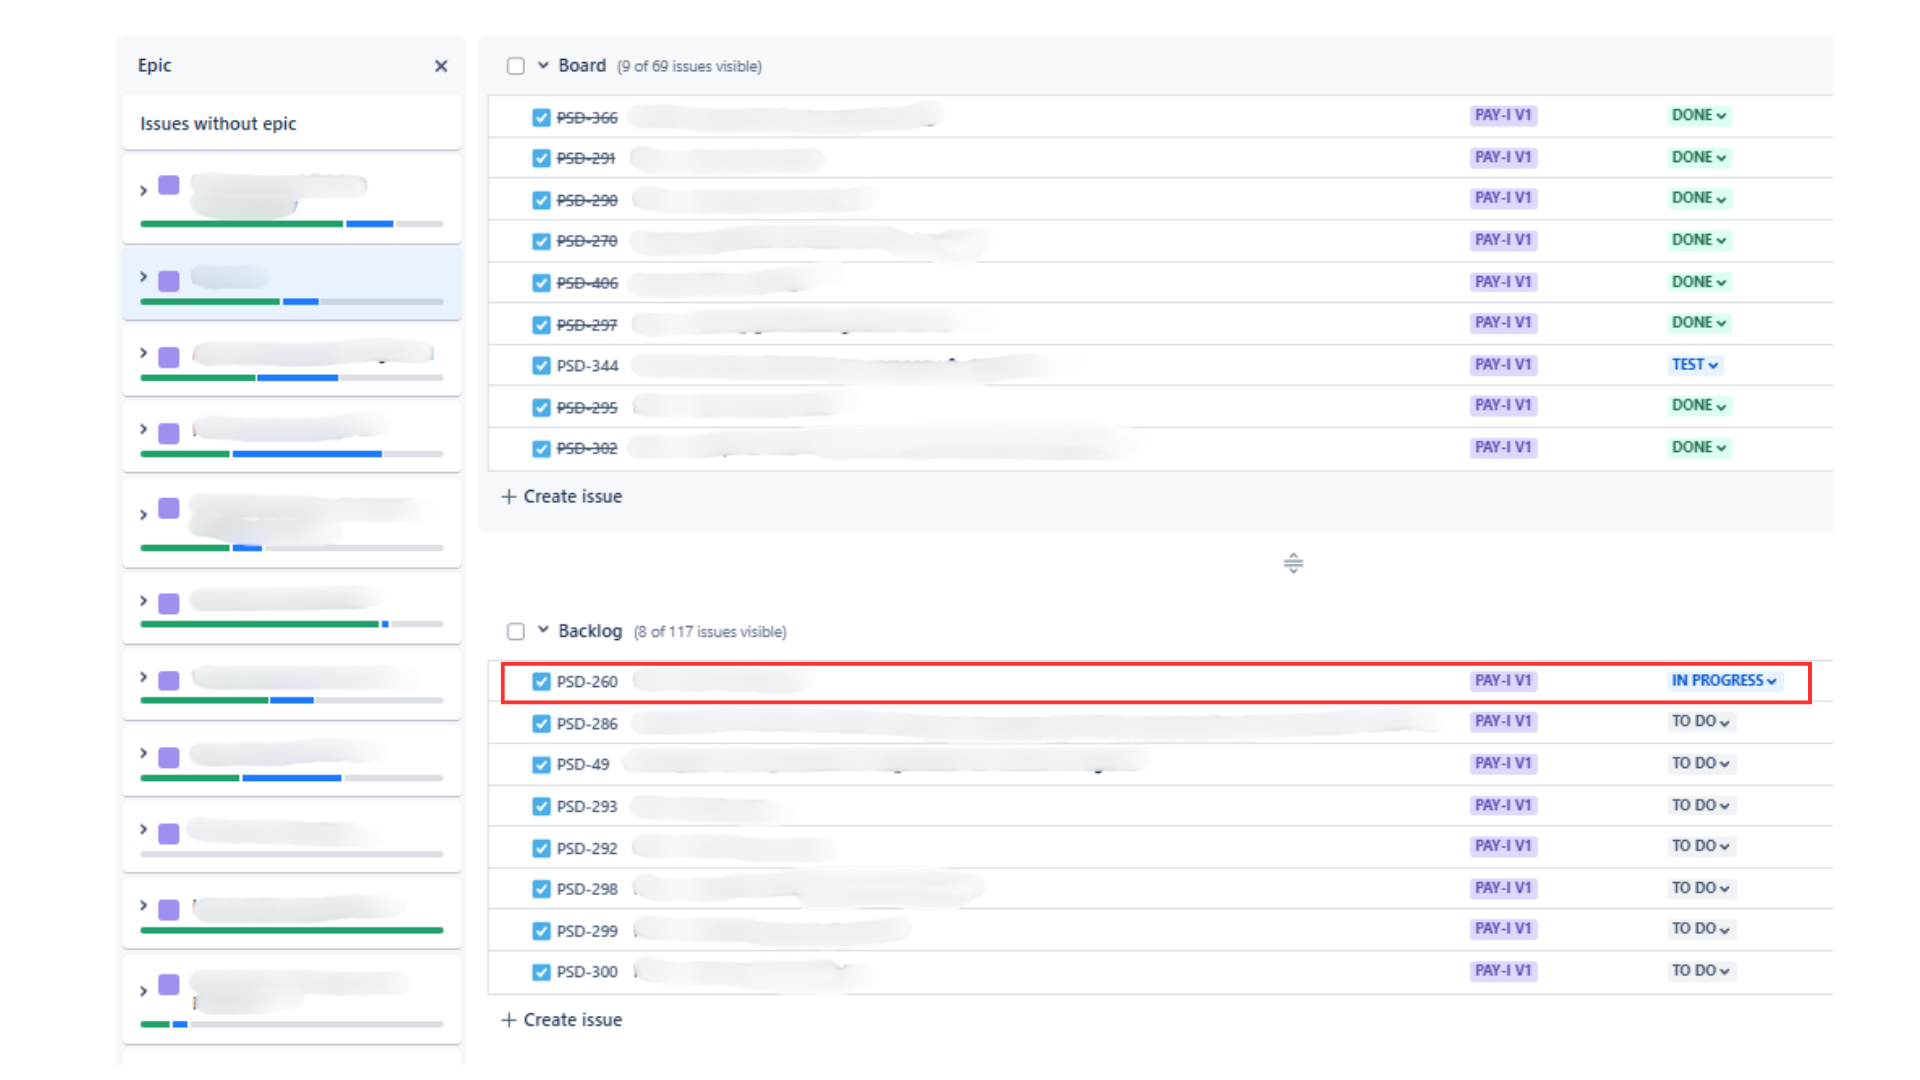This screenshot has height=1080, width=1920.
Task: Click the PSD-406 issue type icon
Action: [541, 283]
